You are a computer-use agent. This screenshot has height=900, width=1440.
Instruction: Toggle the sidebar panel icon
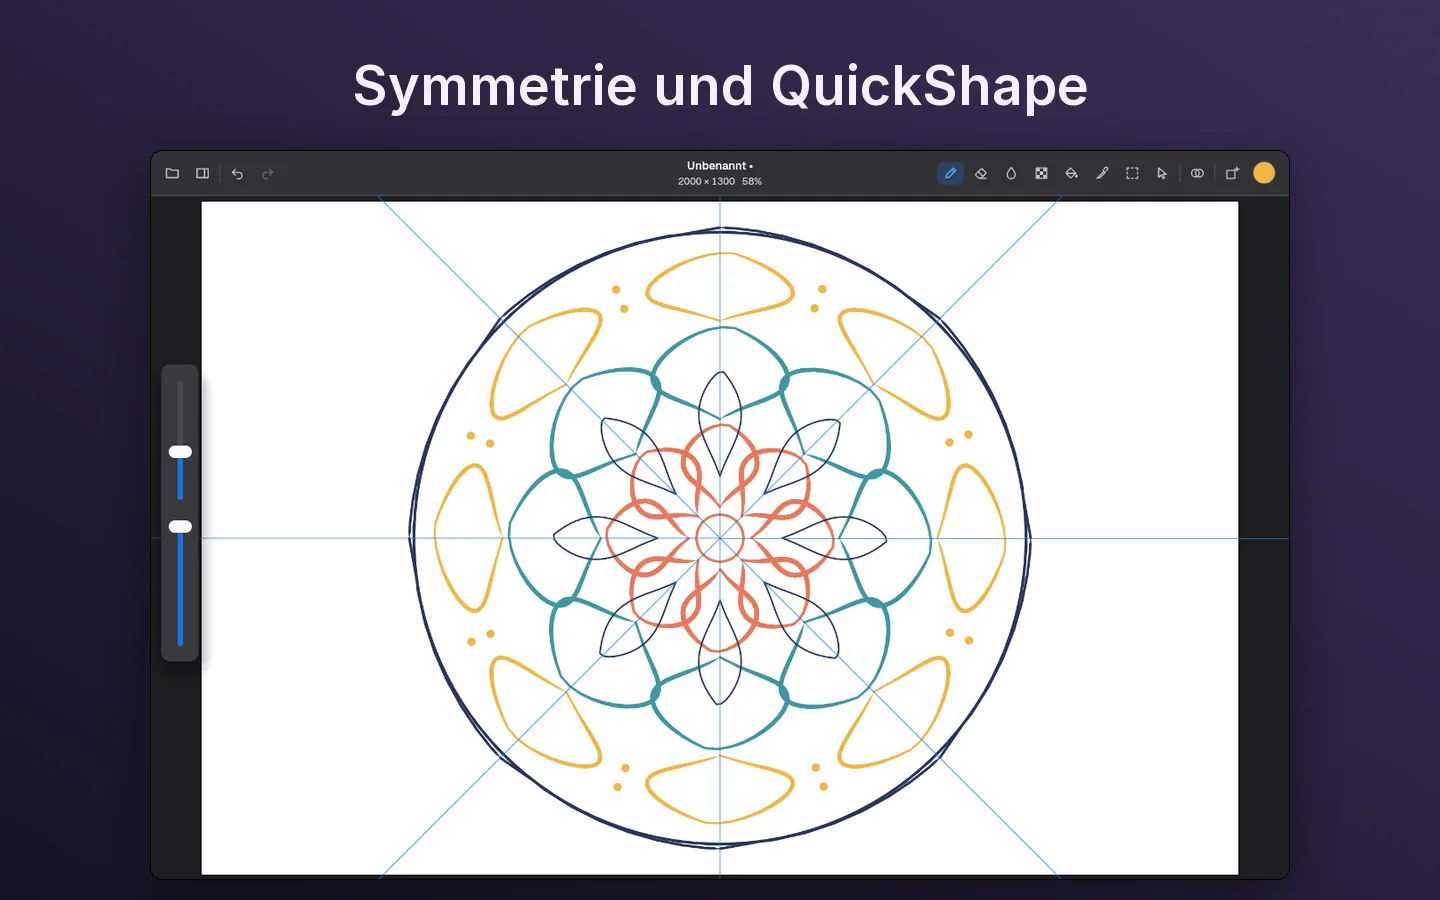pos(203,173)
